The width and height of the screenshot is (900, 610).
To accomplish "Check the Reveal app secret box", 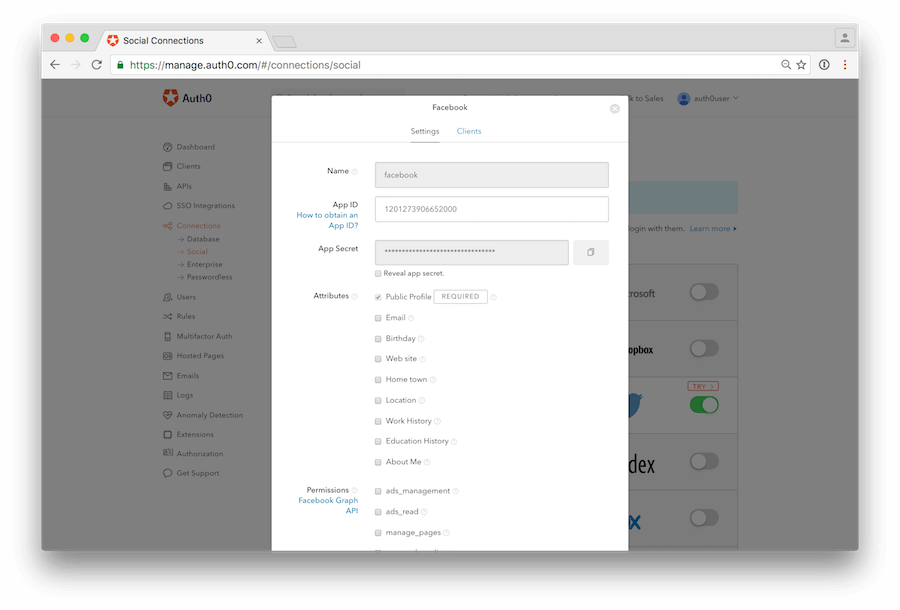I will [378, 273].
